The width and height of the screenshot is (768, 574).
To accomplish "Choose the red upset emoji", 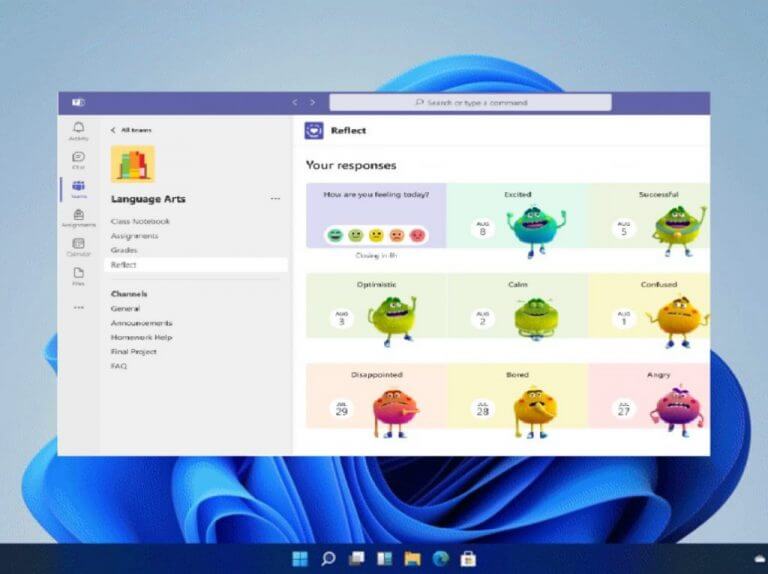I will (x=417, y=236).
